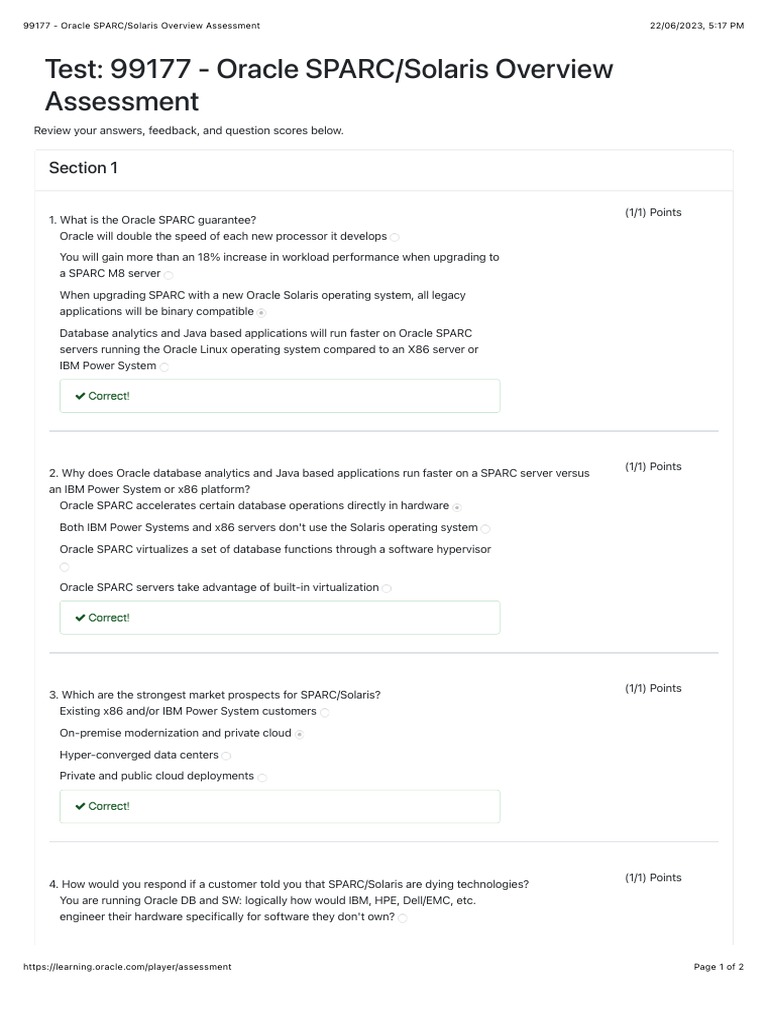The height and width of the screenshot is (1024, 768).
Task: Pick the "software hypervisor" answer radio button
Action: (x=65, y=567)
